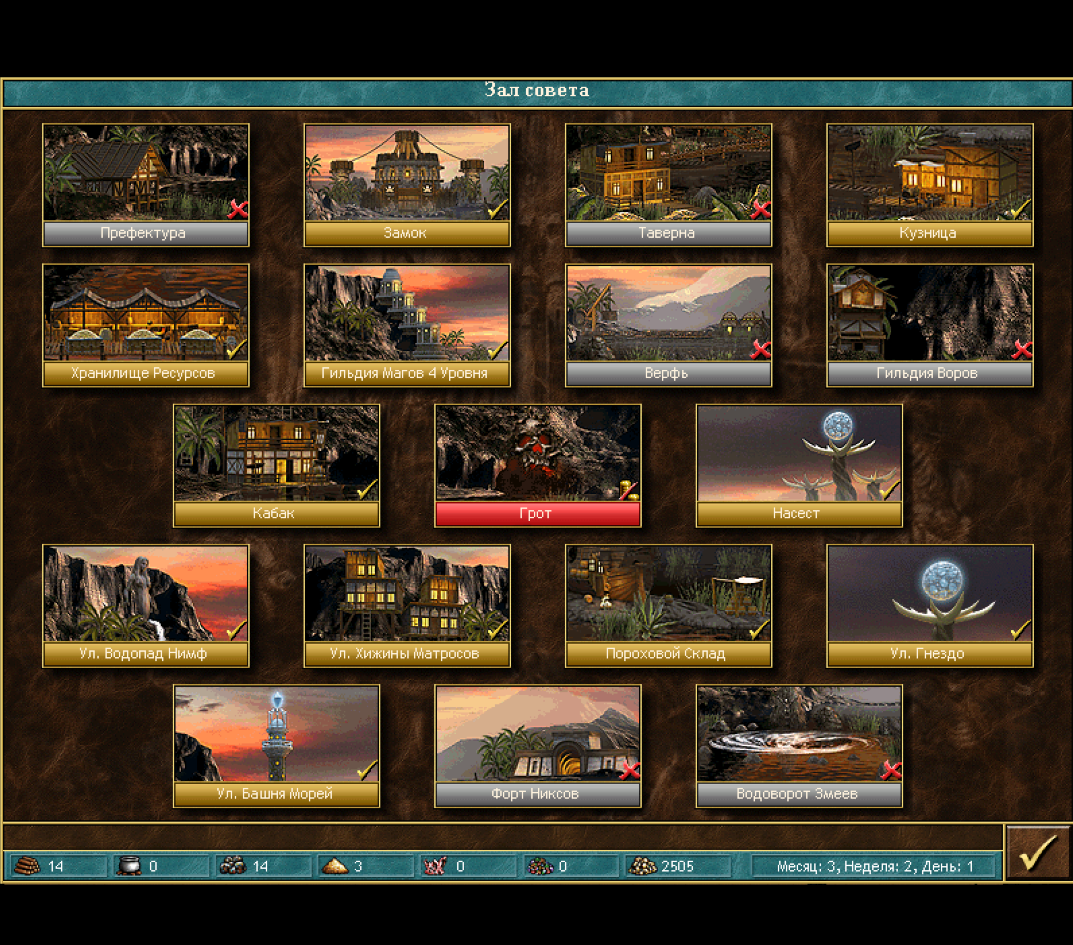
Task: Click the gems resource icon
Action: click(540, 866)
